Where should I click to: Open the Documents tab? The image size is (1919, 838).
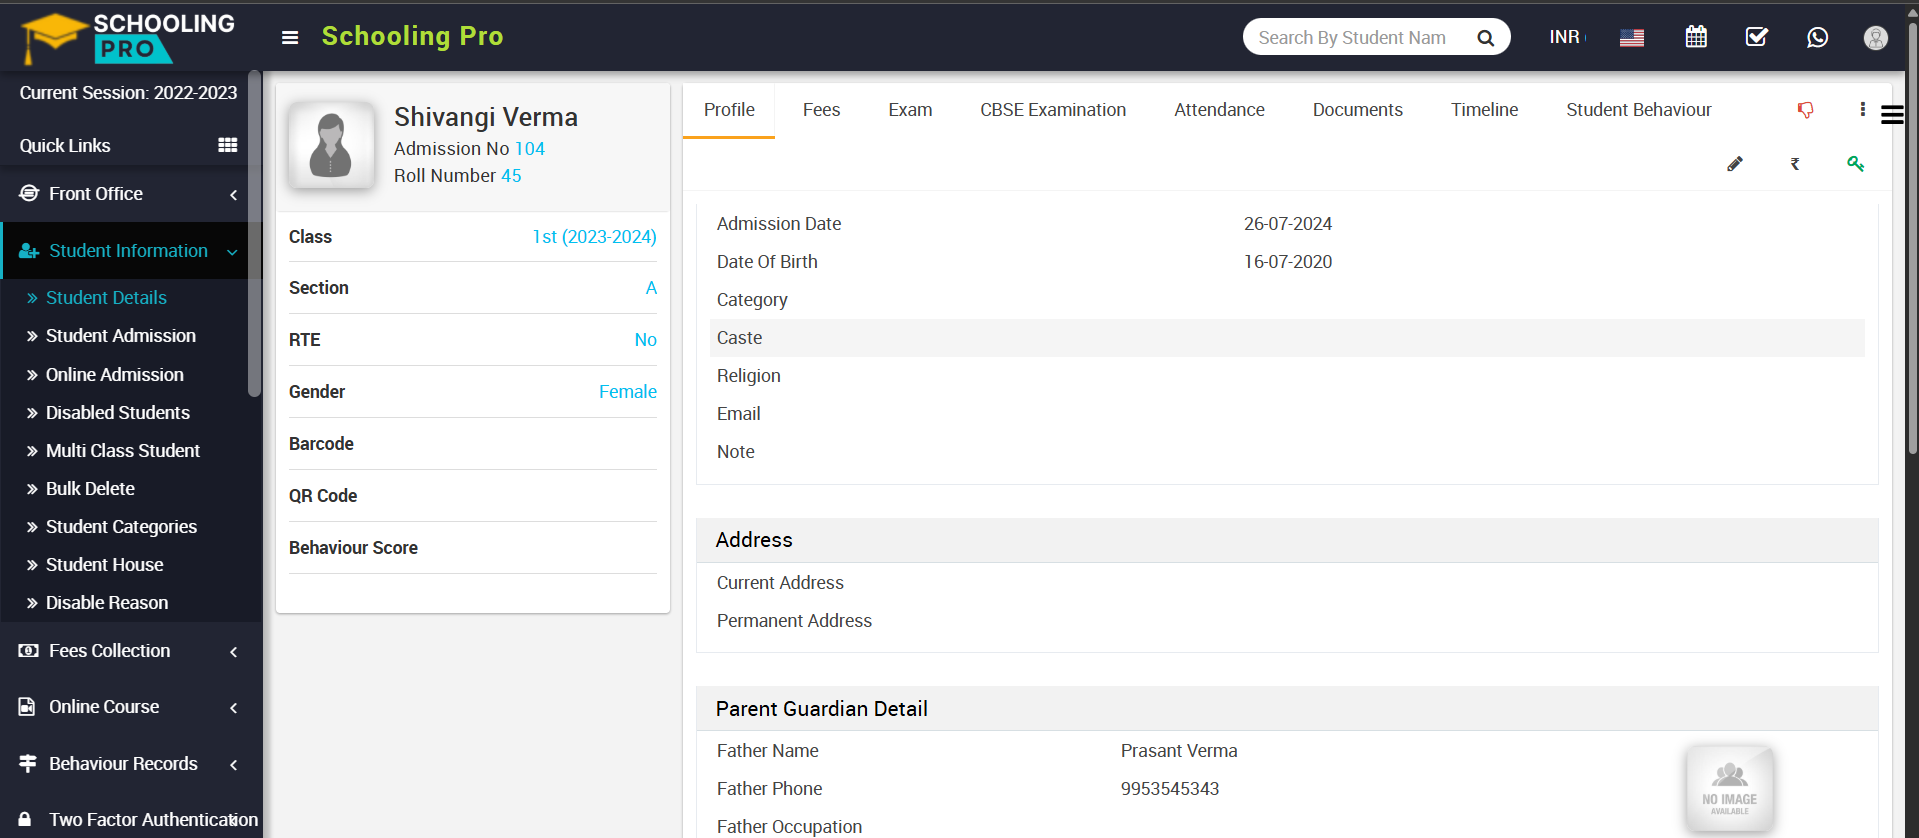(x=1357, y=110)
